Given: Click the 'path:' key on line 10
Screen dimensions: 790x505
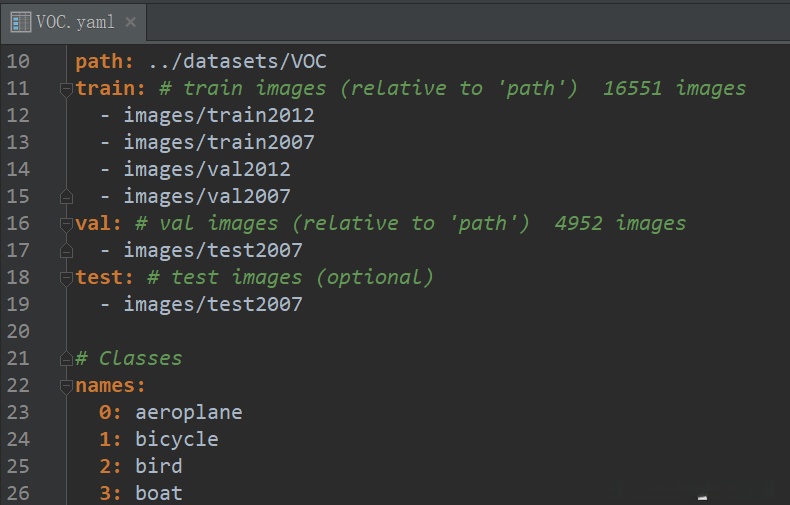Looking at the screenshot, I should (104, 62).
